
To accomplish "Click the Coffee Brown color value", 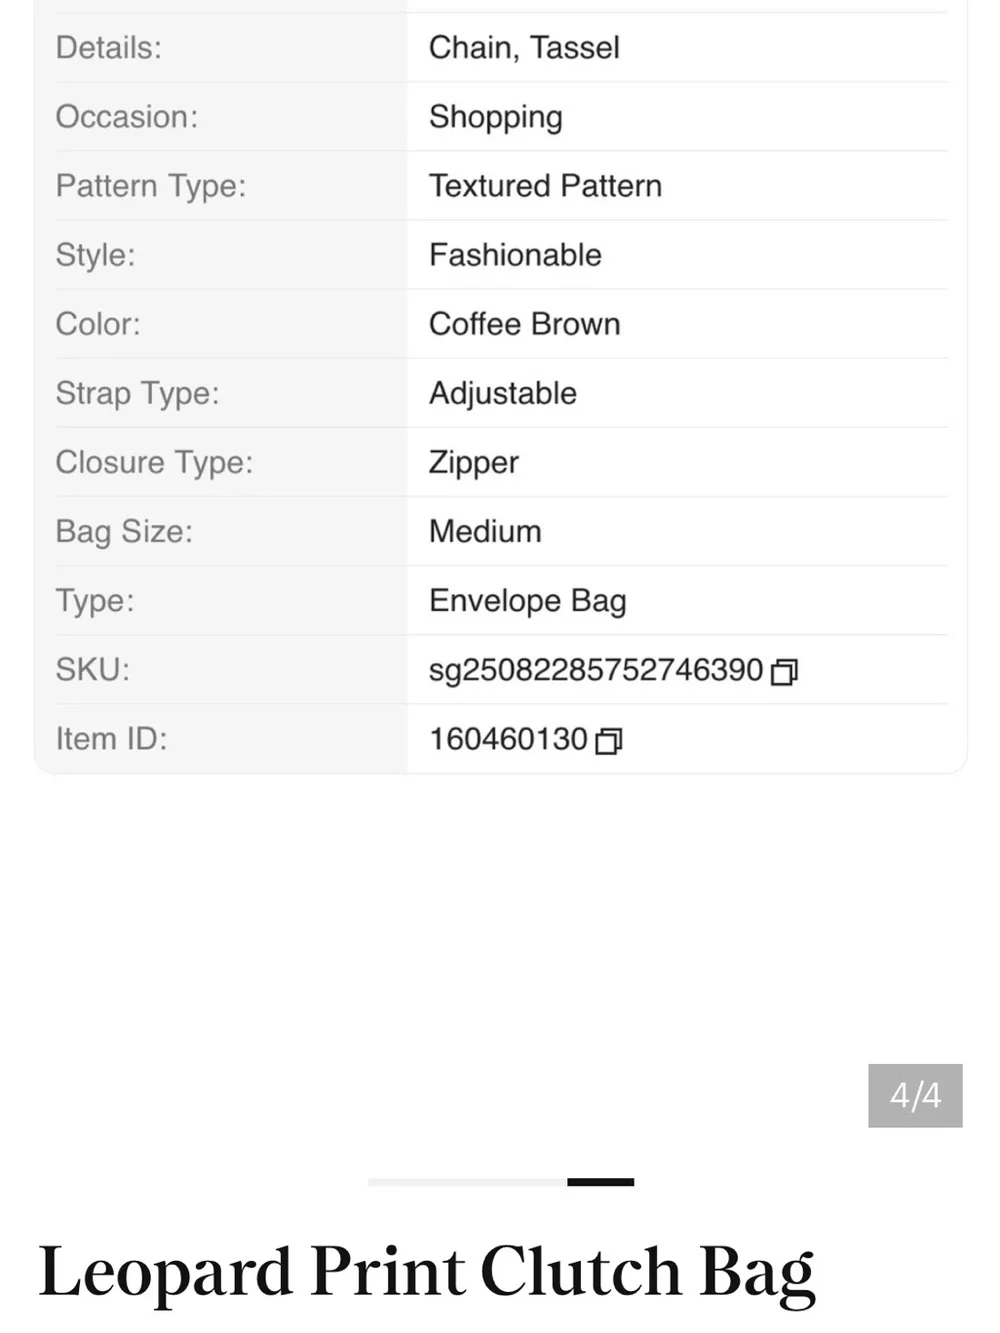I will coord(525,324).
